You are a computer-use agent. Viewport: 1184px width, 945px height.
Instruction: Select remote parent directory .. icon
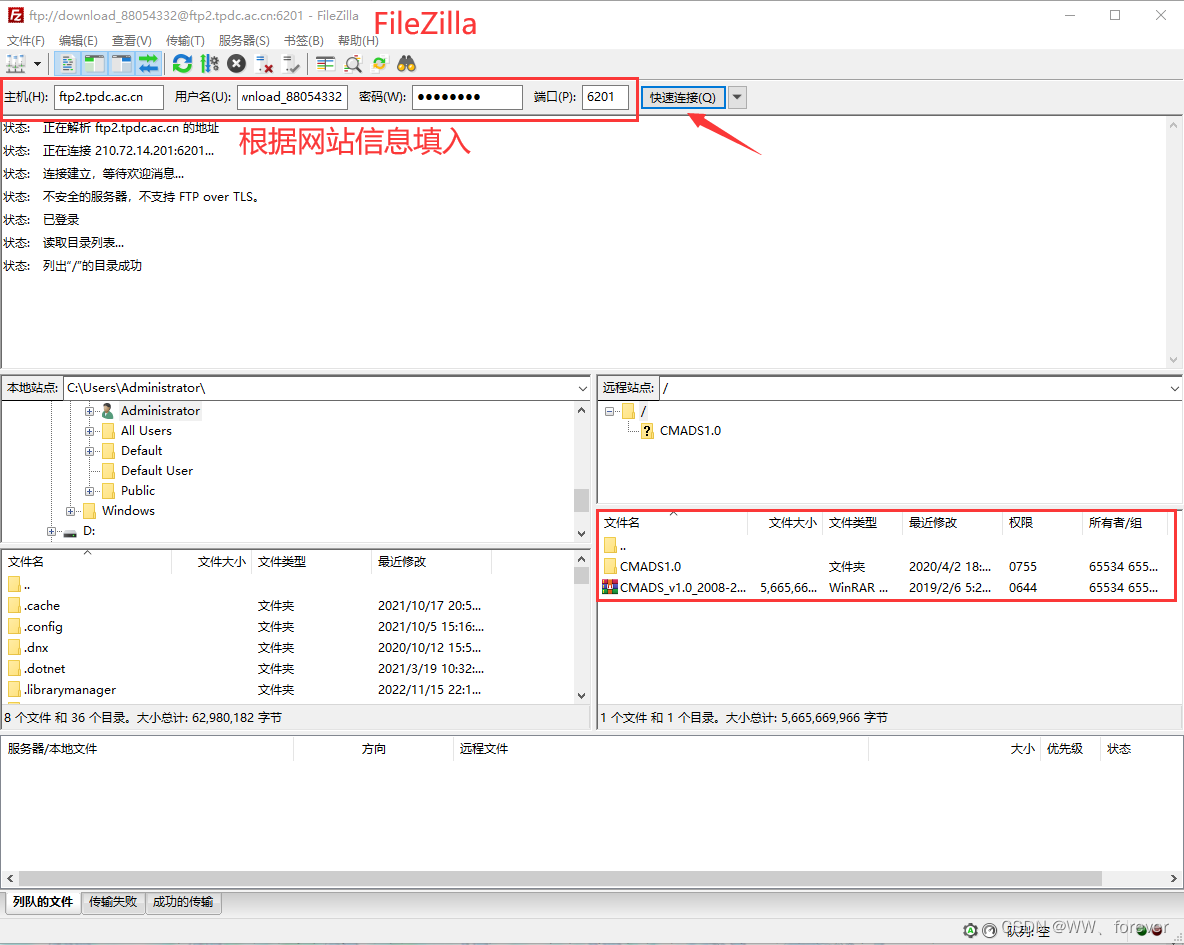tap(610, 545)
